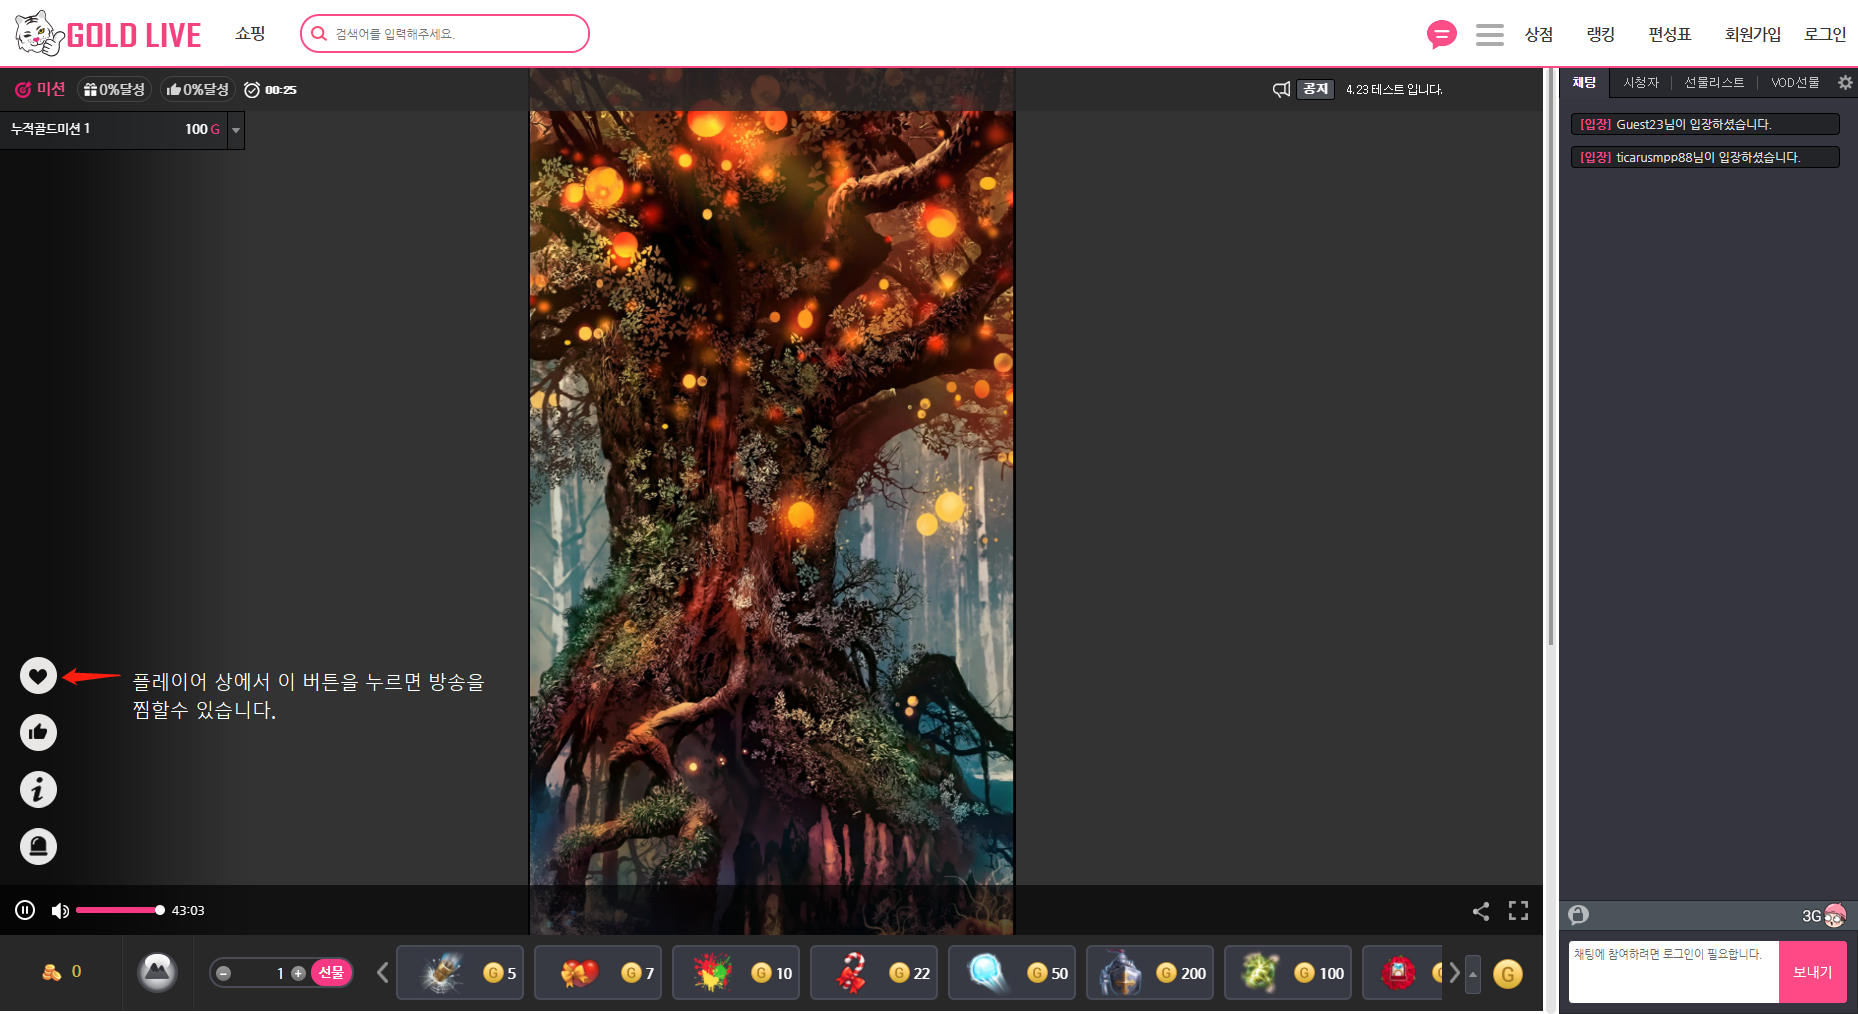
Task: Click the 공지 notice label
Action: [1316, 90]
